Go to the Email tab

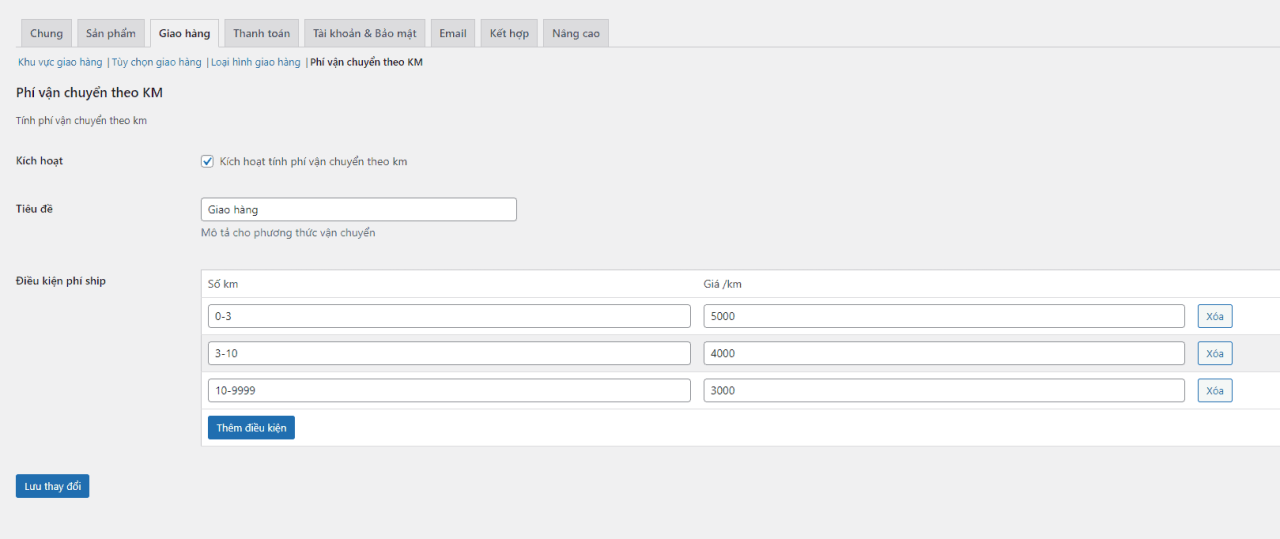coord(453,33)
